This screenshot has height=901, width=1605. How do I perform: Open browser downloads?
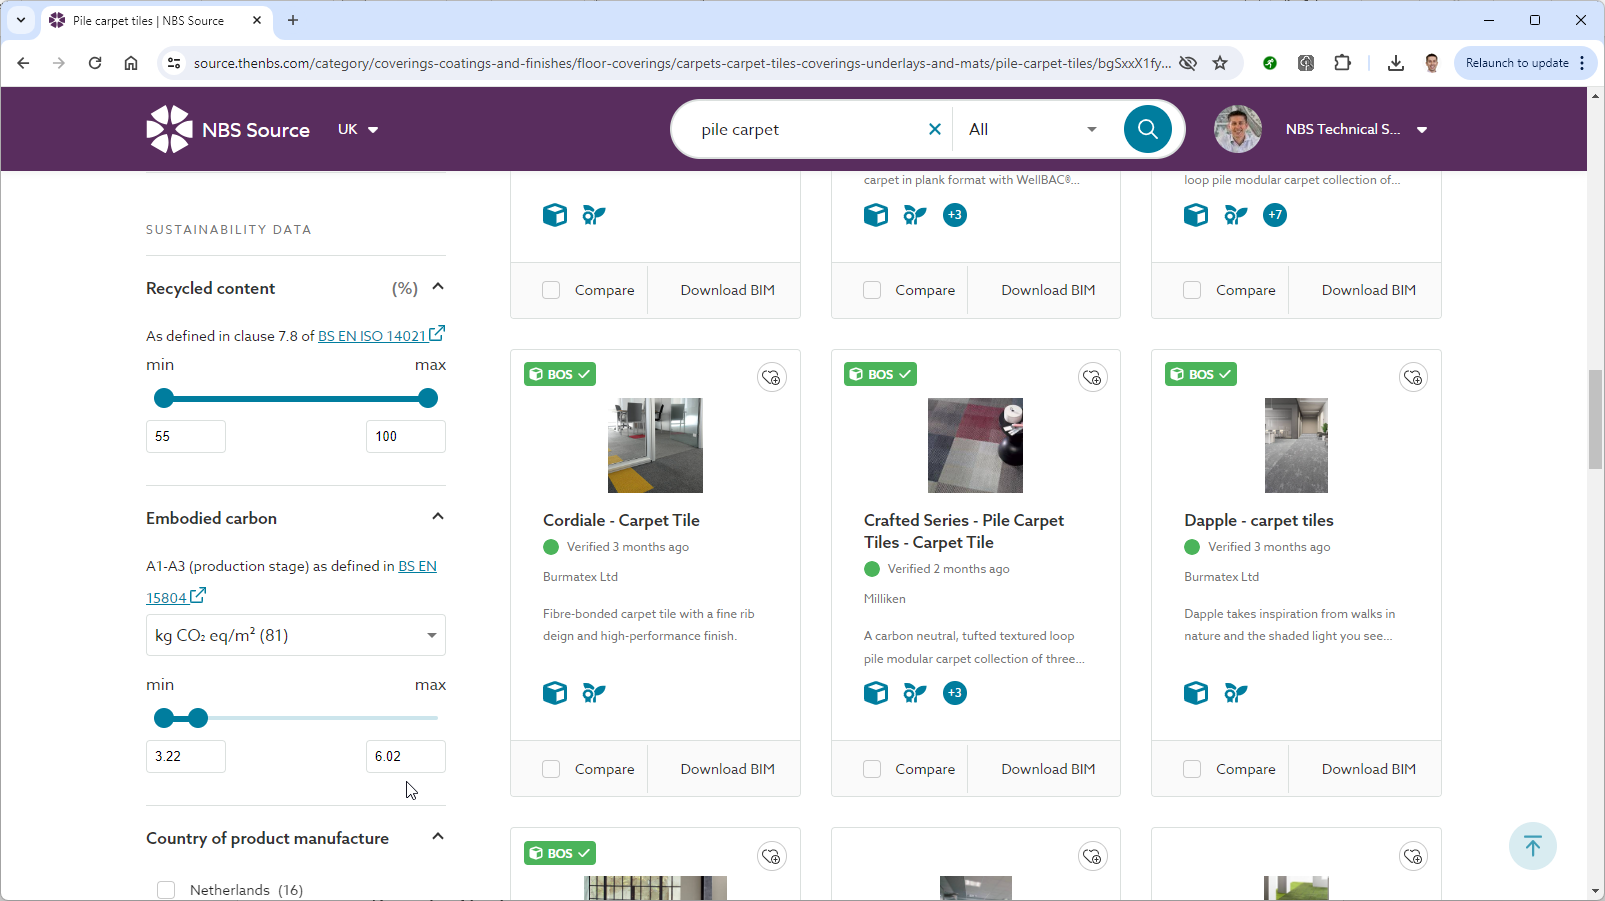click(1396, 63)
